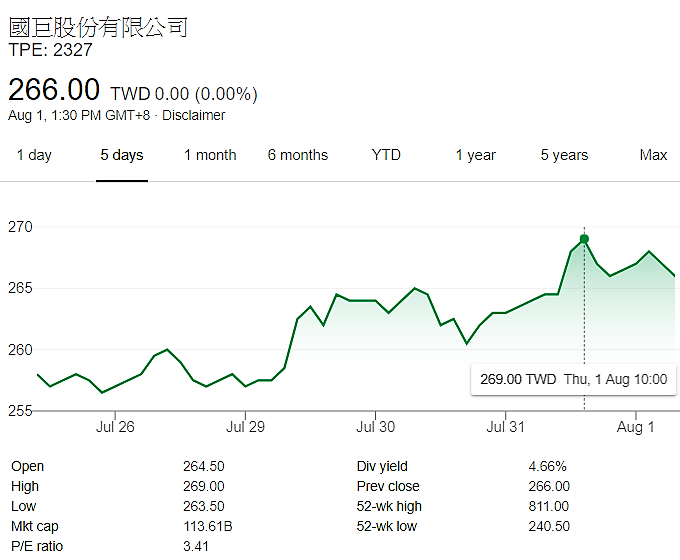Show the 5 years chart tab
This screenshot has width=680, height=560.
[x=564, y=155]
